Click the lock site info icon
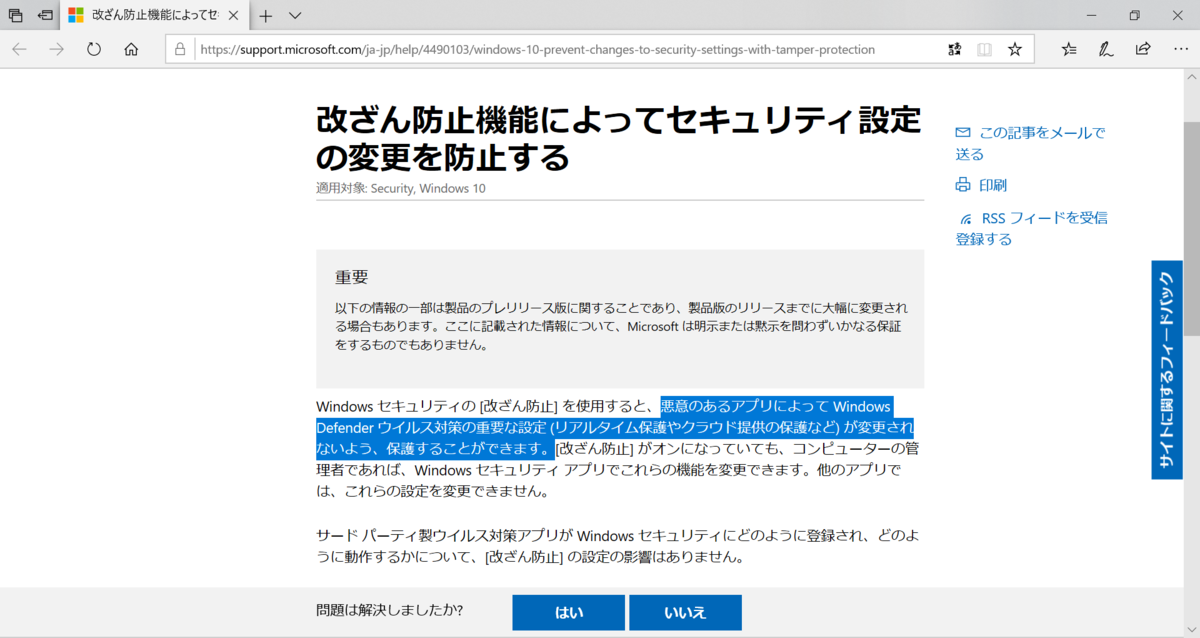1200x638 pixels. tap(180, 49)
